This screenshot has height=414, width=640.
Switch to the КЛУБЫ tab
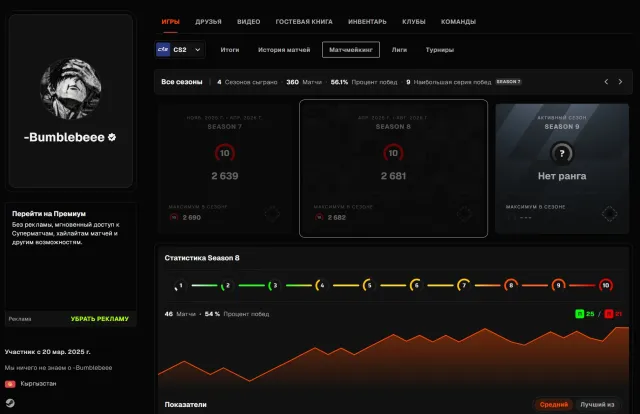pyautogui.click(x=413, y=22)
